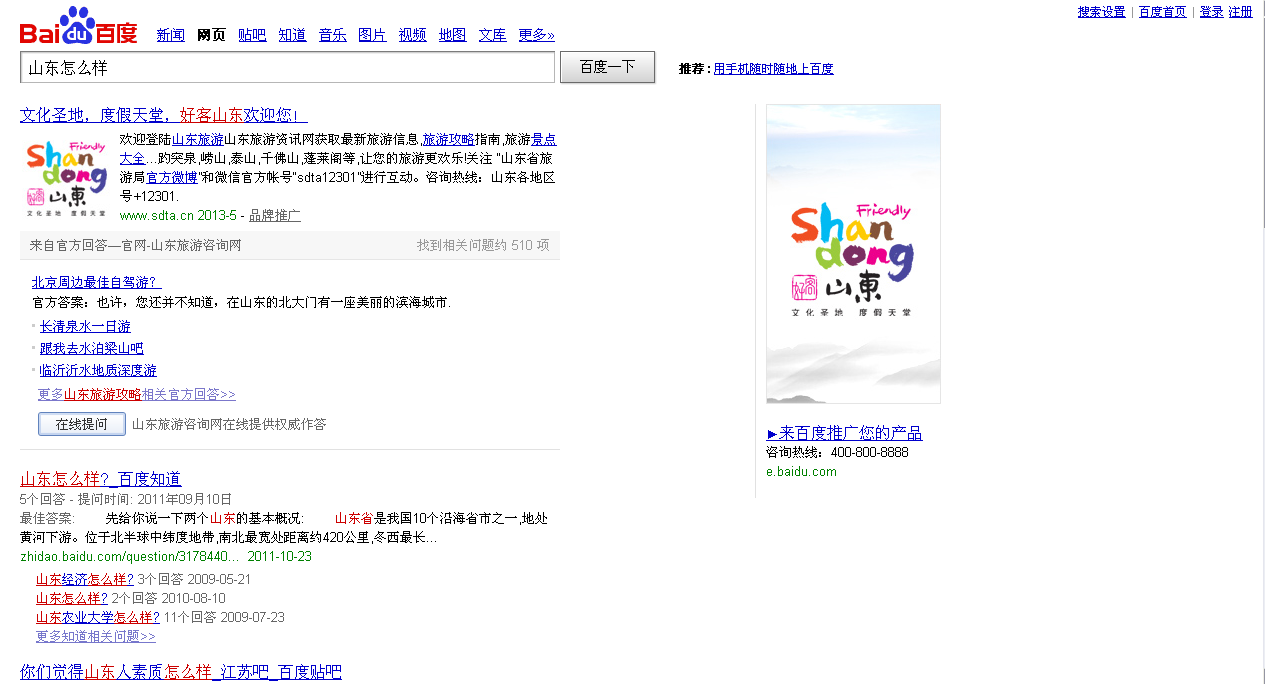Switch to the 图片 tab
Screen dimensions: 1265x684
(372, 35)
